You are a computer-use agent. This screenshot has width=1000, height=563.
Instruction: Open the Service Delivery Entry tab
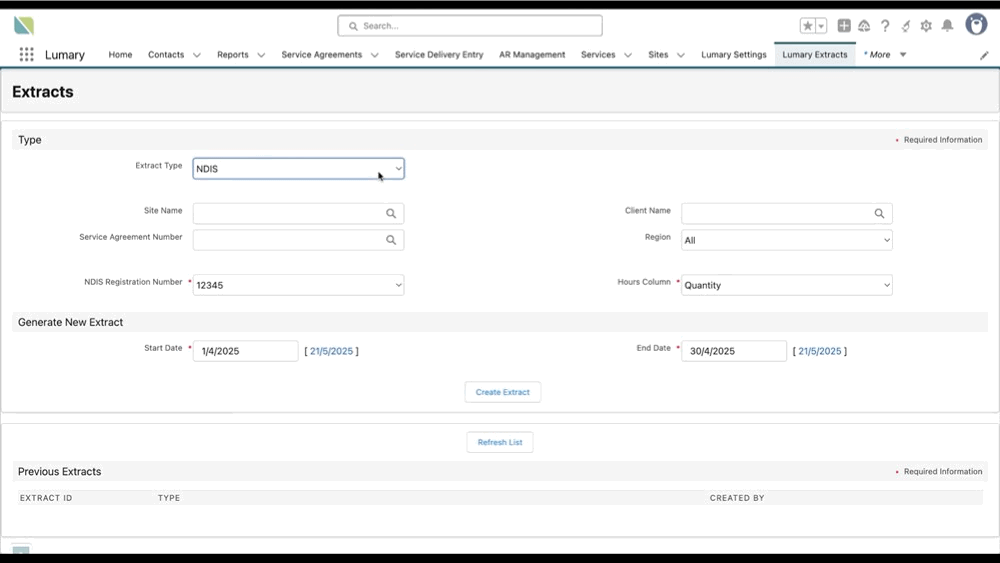coord(439,55)
